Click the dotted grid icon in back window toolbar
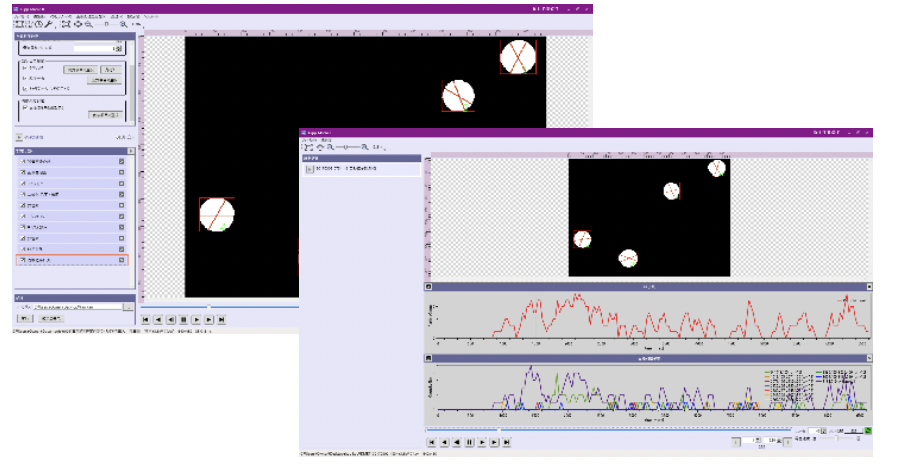This screenshot has width=914, height=474. point(29,24)
